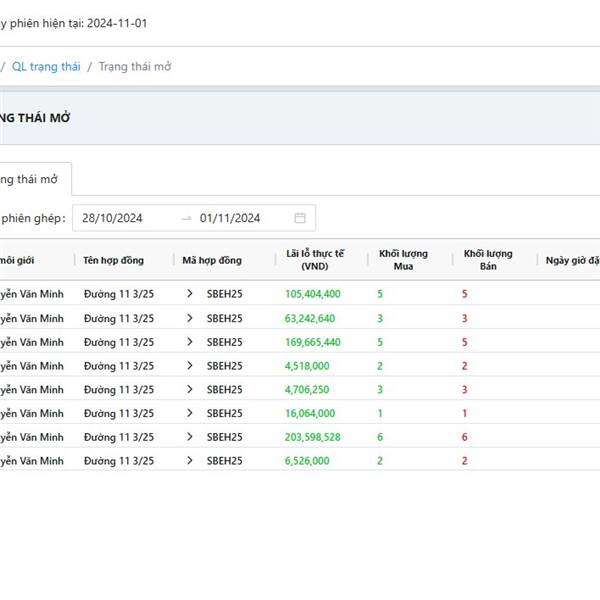Expand row with profit 63,242,640

click(x=189, y=318)
